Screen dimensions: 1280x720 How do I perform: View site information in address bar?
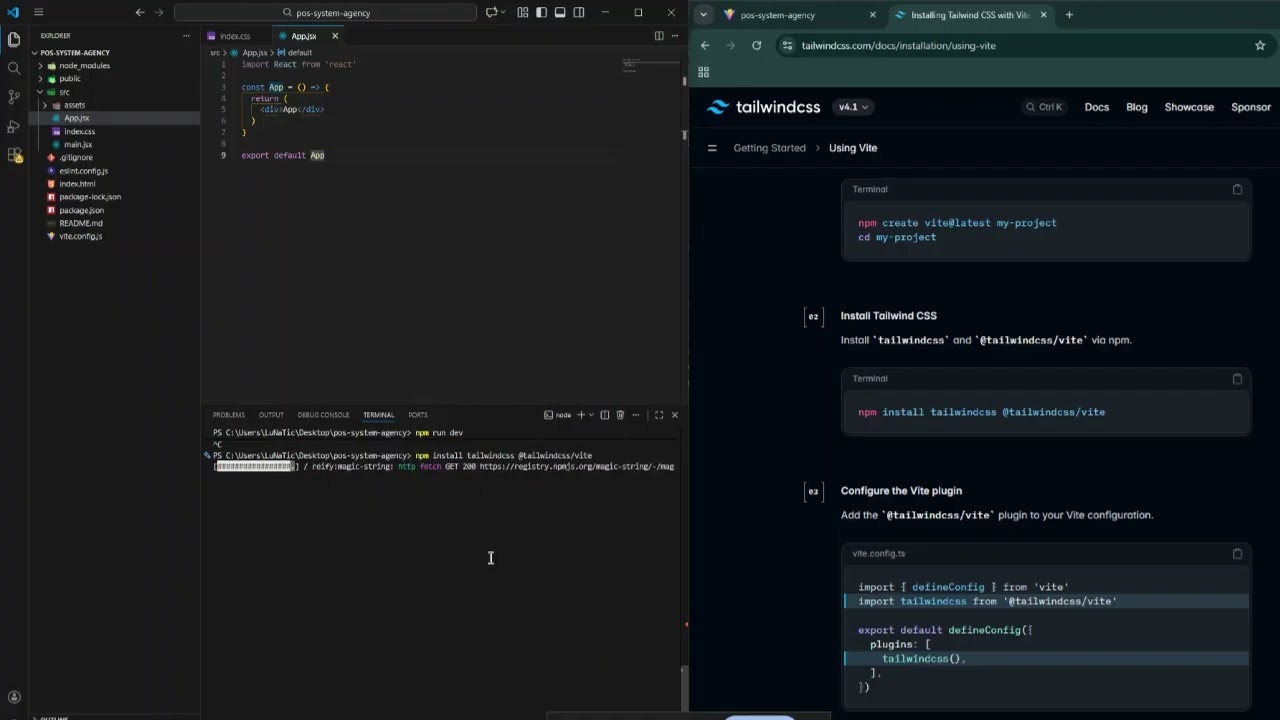click(787, 45)
